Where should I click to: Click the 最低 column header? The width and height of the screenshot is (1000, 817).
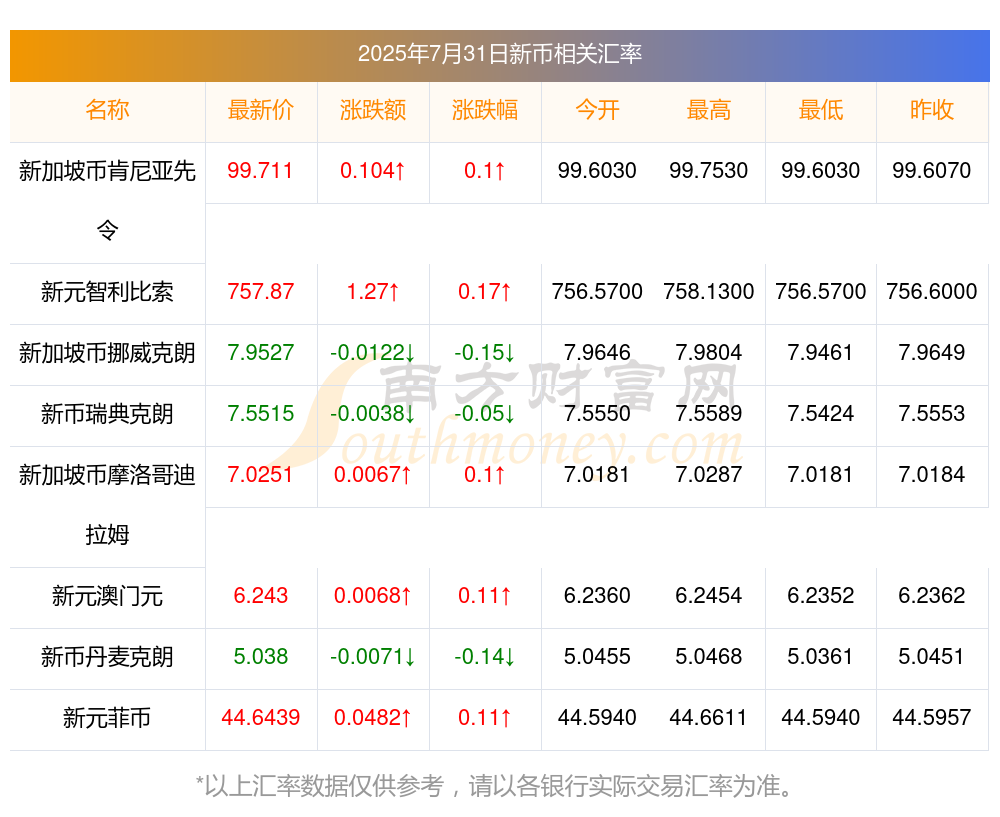[x=821, y=110]
